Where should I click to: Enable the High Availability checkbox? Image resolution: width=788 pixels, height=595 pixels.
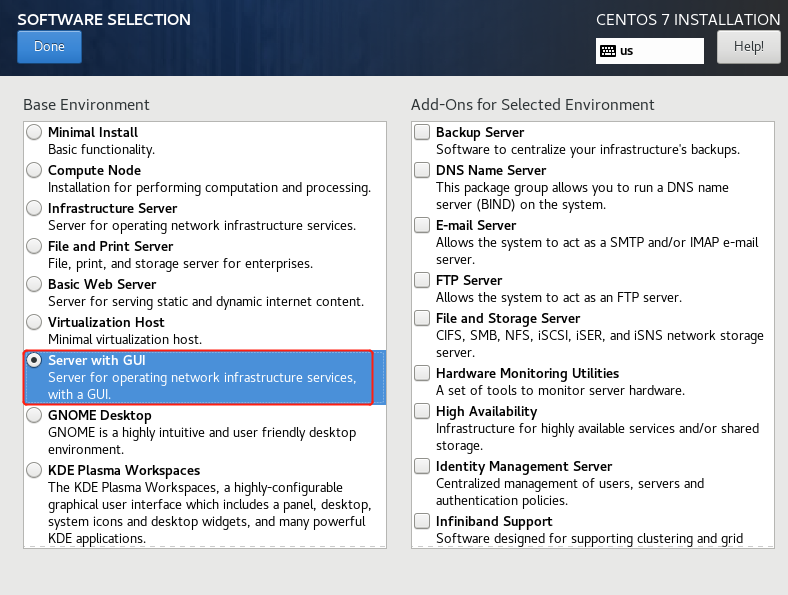pos(422,411)
